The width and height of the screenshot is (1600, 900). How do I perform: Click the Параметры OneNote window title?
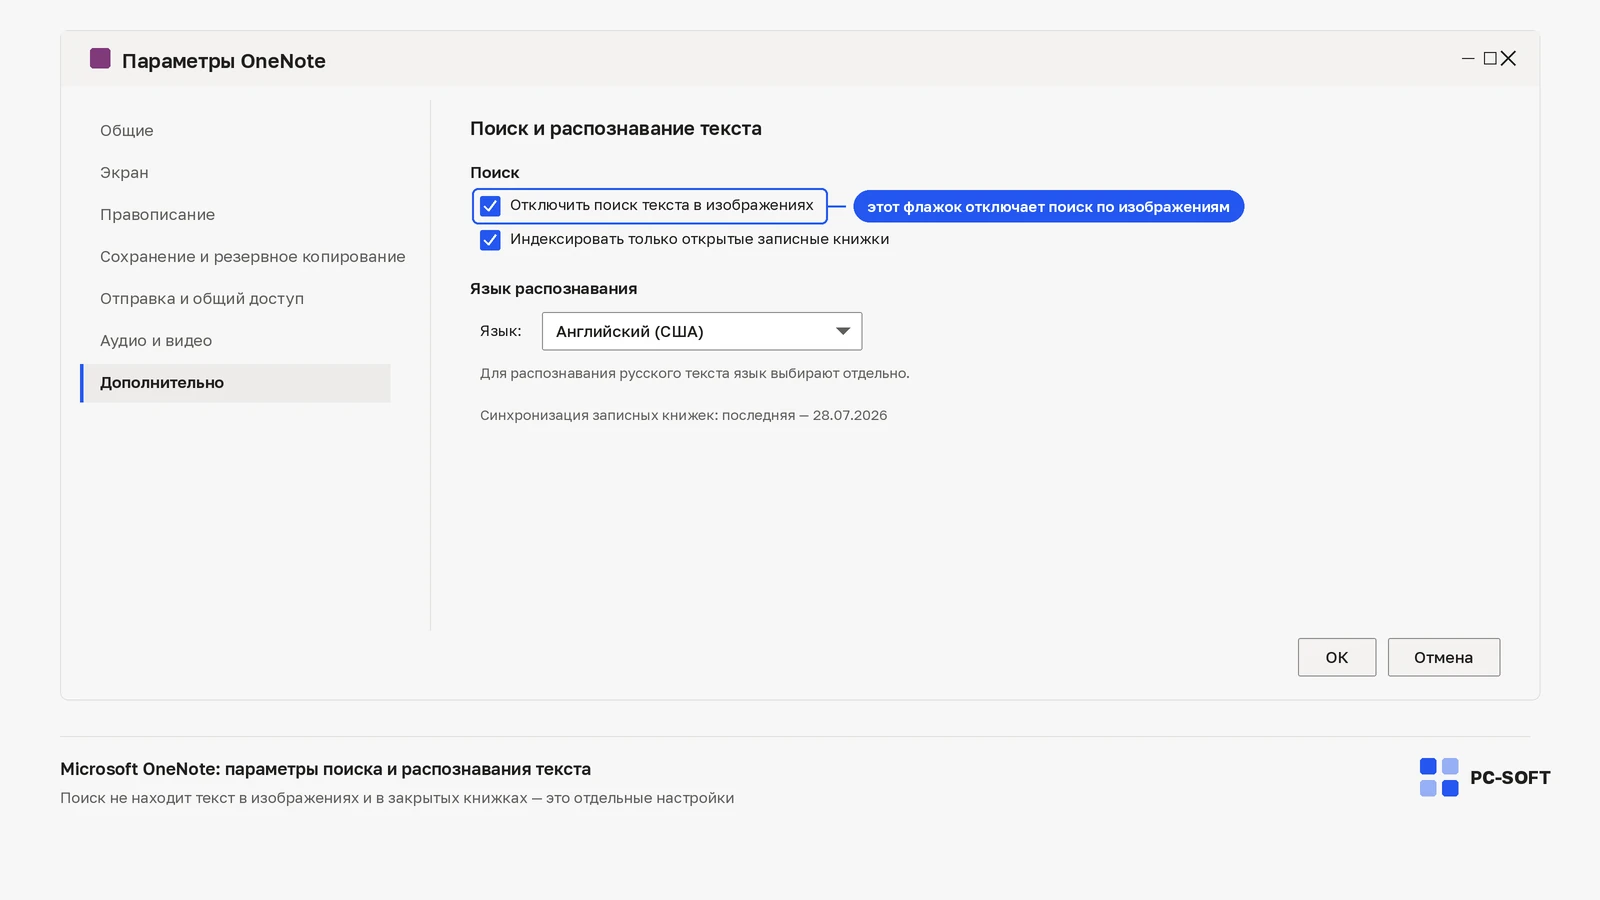click(224, 61)
